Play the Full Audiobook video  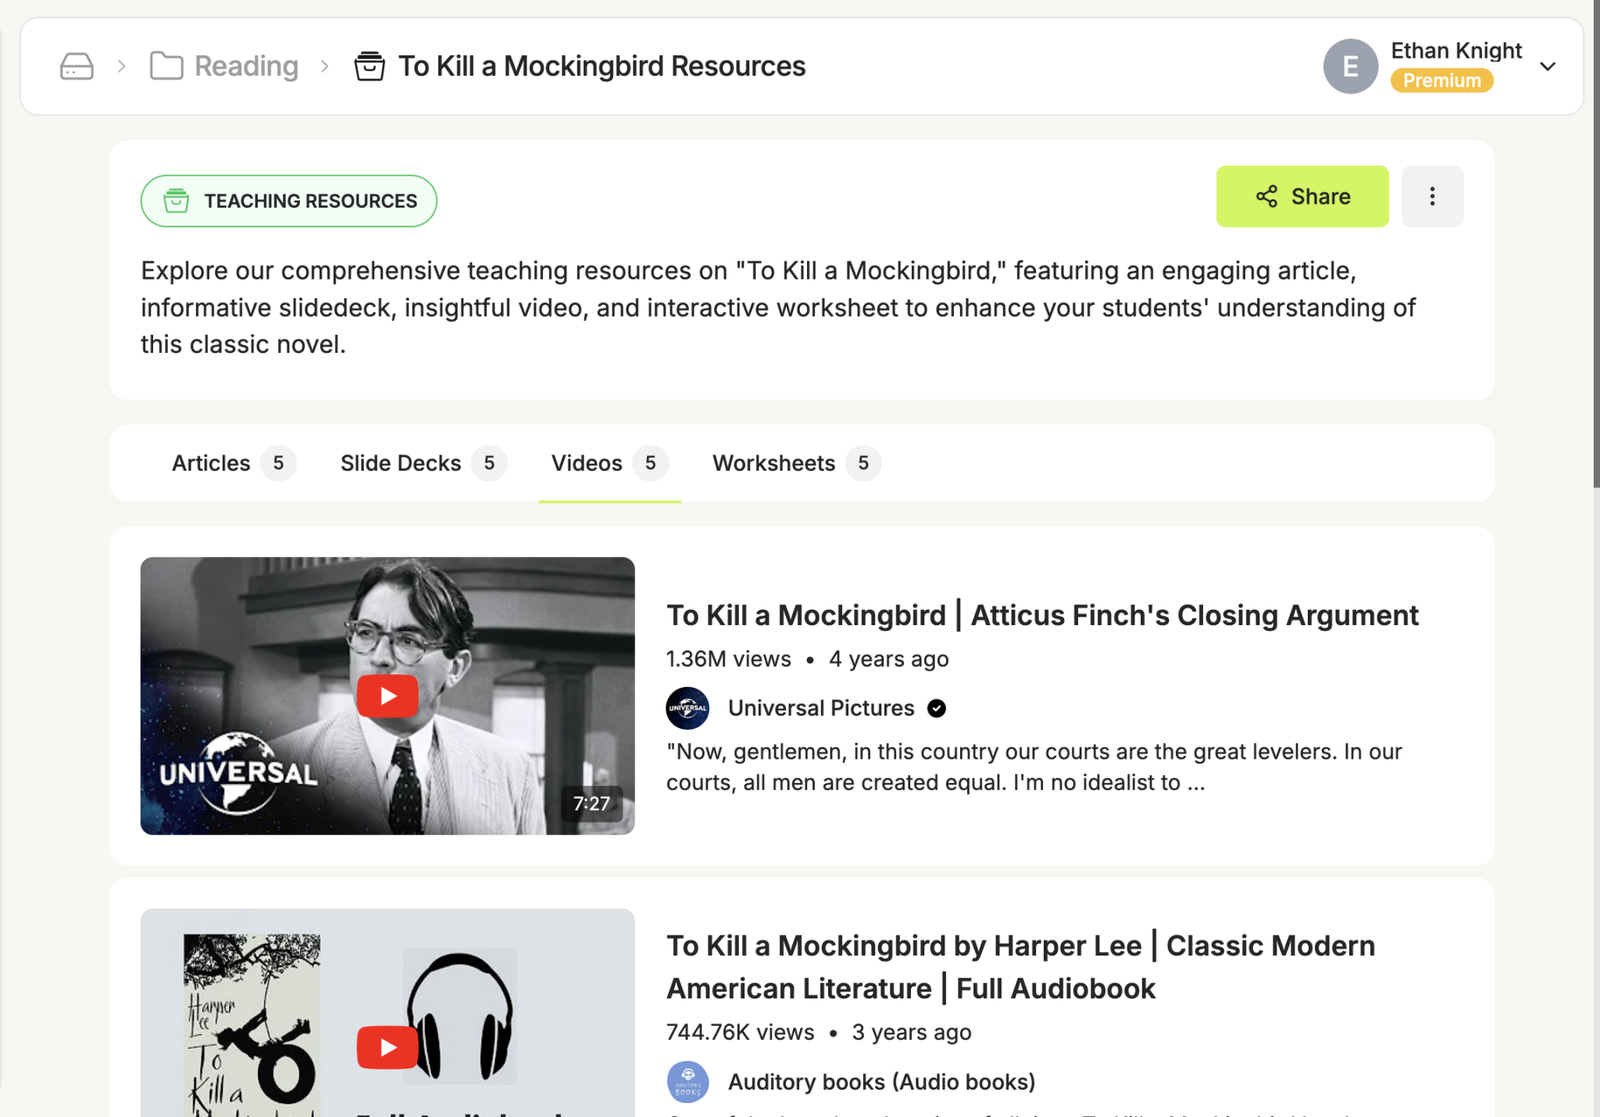pos(387,1047)
